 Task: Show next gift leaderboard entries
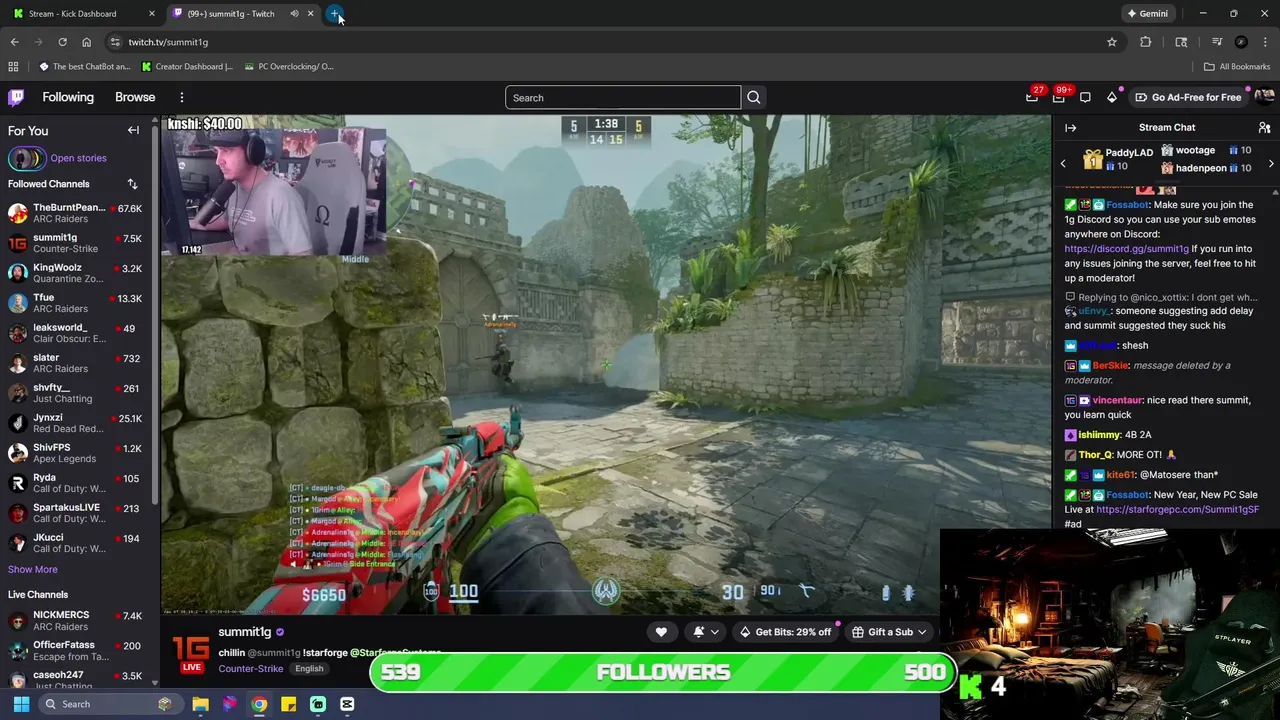coord(1271,163)
